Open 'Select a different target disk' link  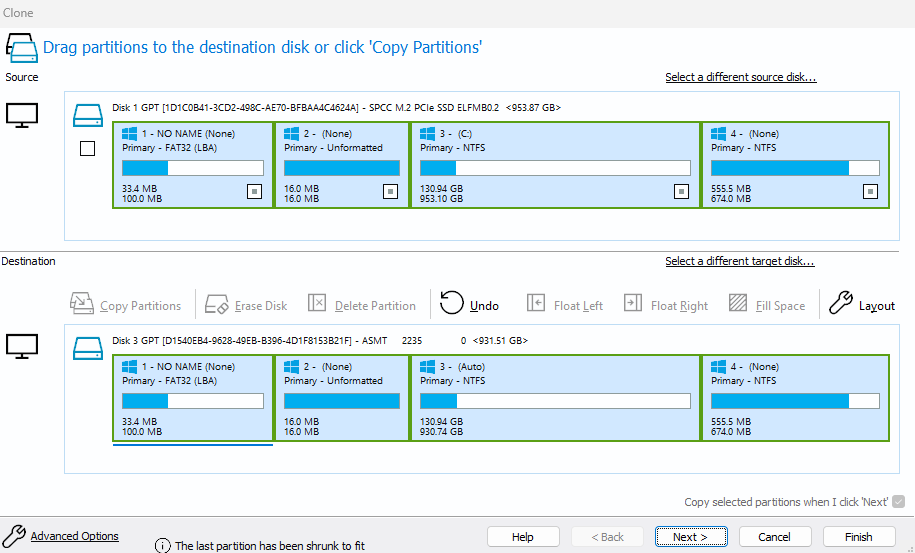coord(739,262)
